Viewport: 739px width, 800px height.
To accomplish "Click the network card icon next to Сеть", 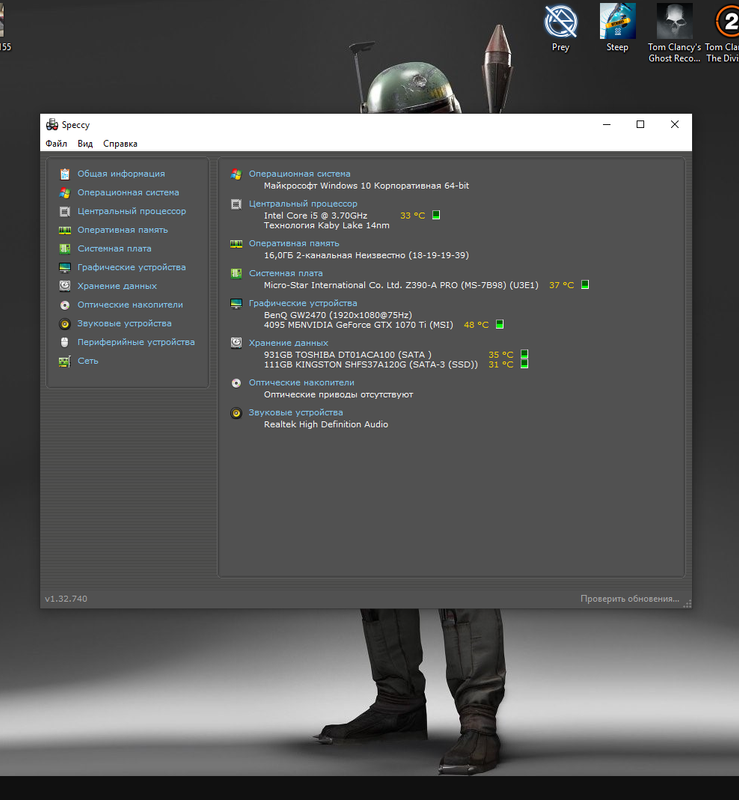I will coord(65,361).
